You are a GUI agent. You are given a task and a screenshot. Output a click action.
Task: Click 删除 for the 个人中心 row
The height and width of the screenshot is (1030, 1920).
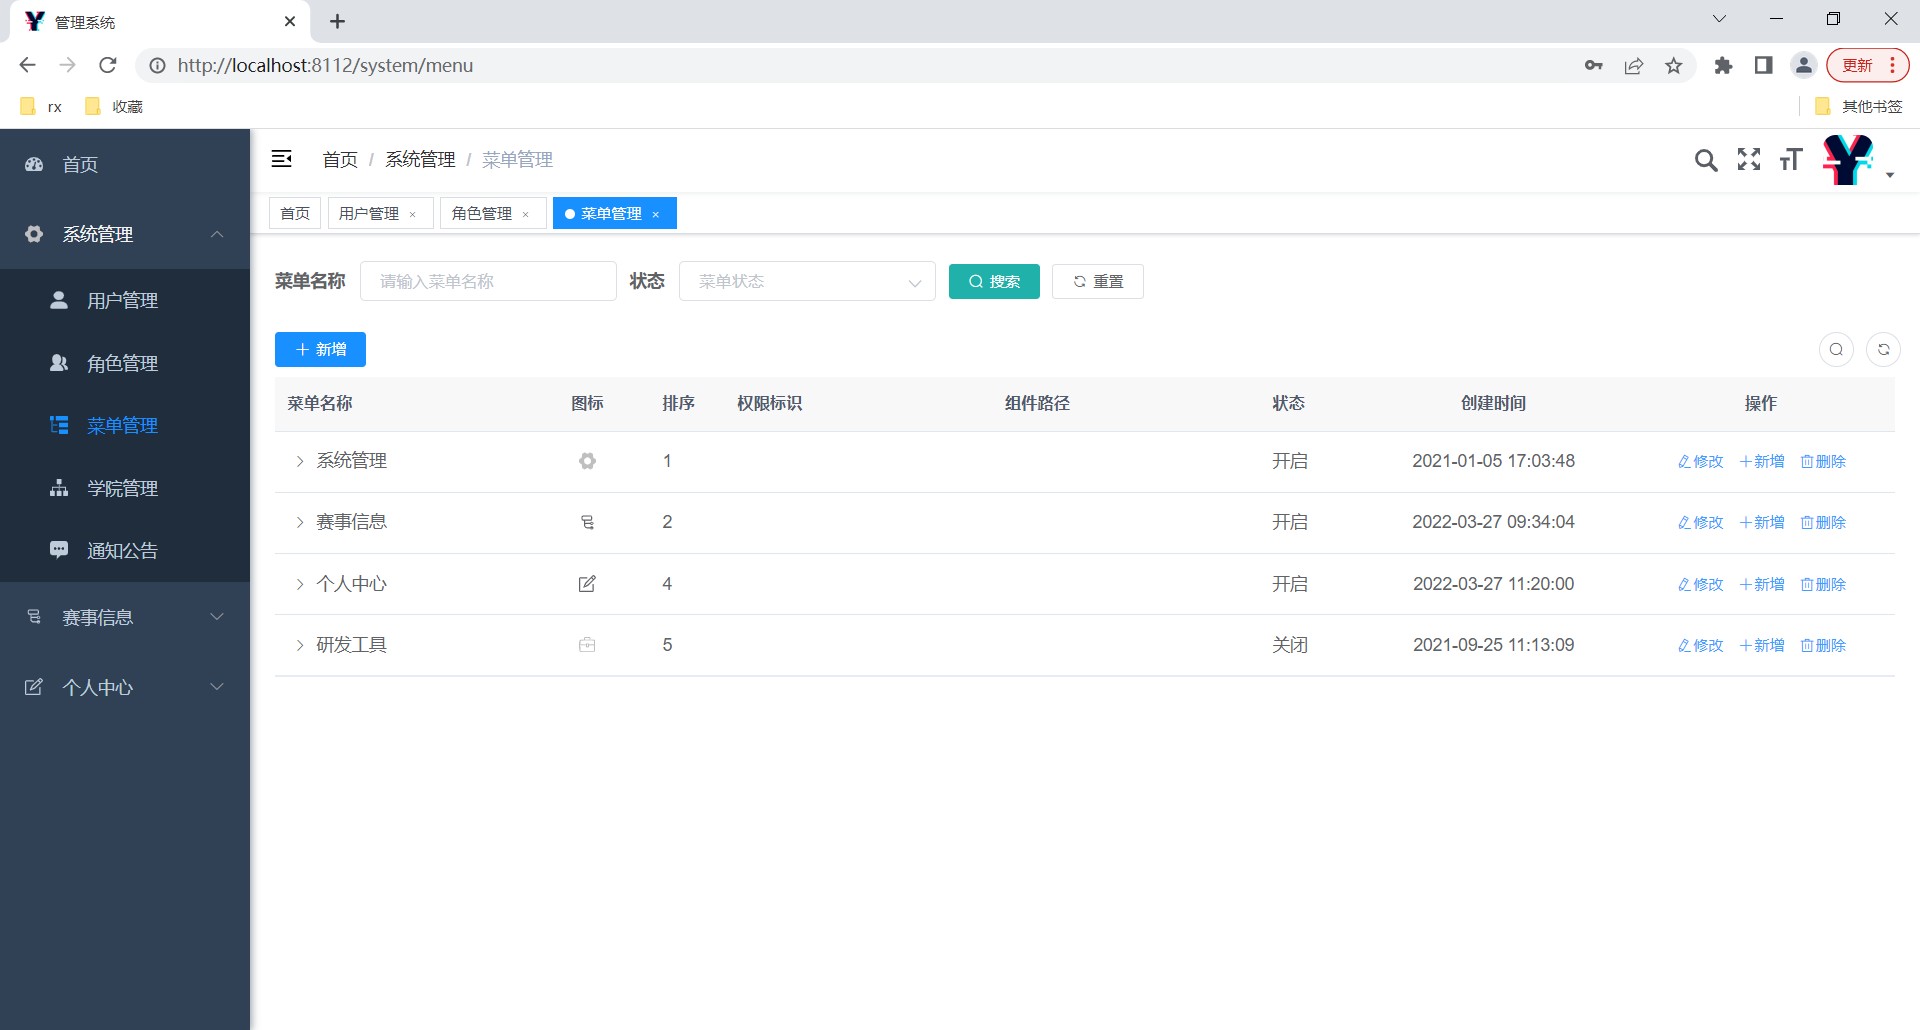1823,584
